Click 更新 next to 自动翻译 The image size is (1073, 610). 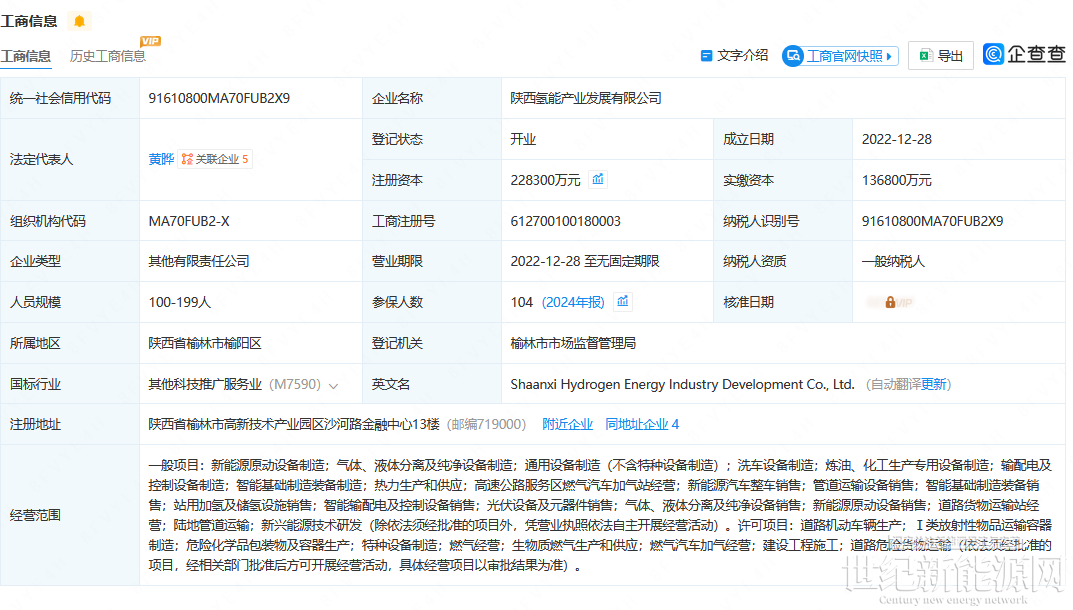(x=934, y=384)
